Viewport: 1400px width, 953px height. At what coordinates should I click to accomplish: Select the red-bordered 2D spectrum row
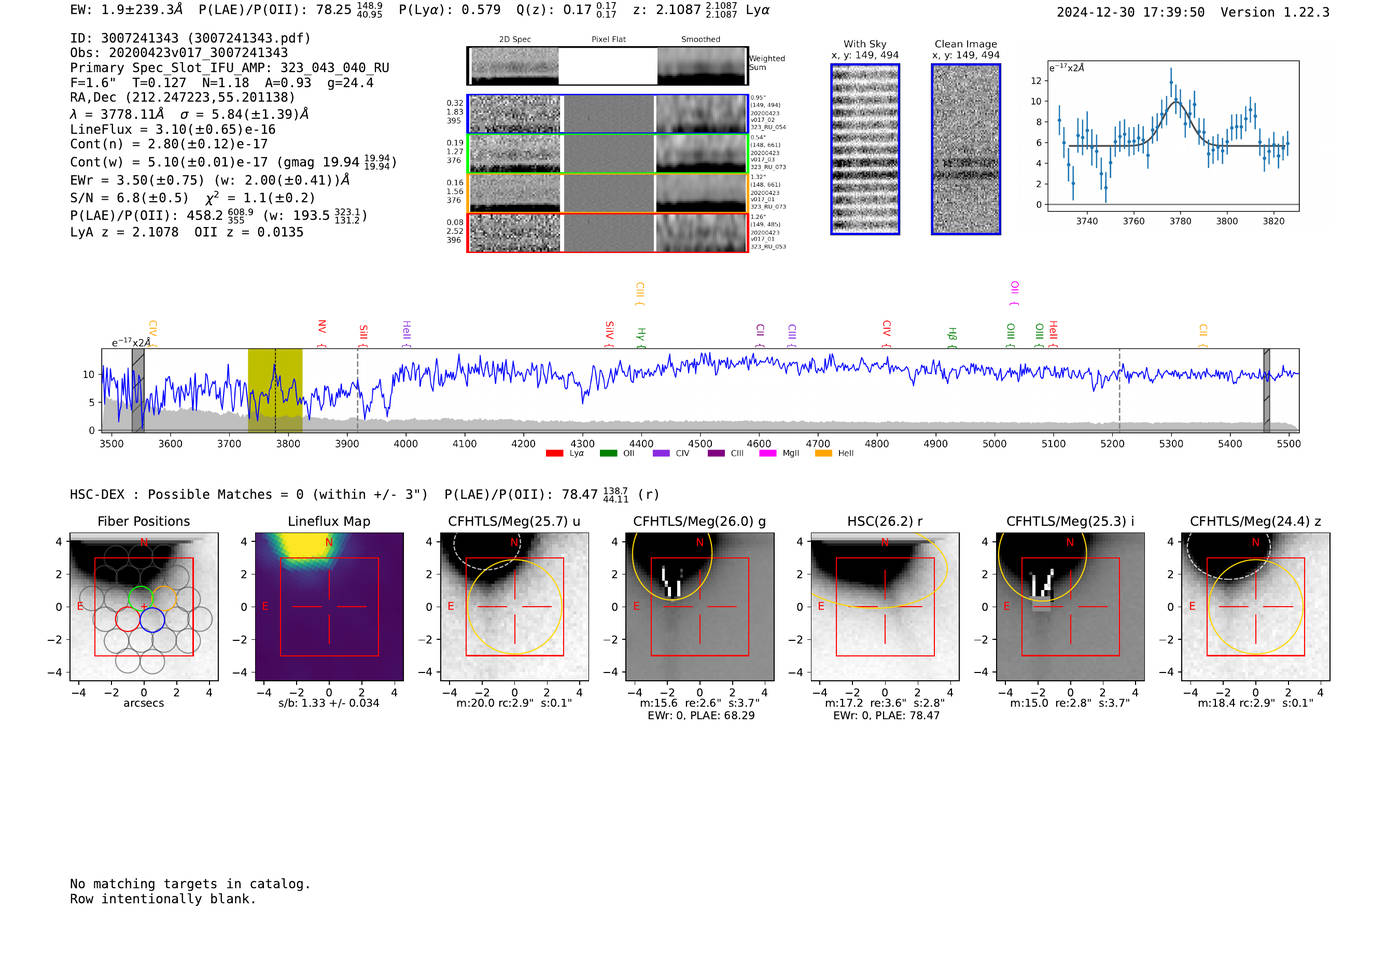607,233
